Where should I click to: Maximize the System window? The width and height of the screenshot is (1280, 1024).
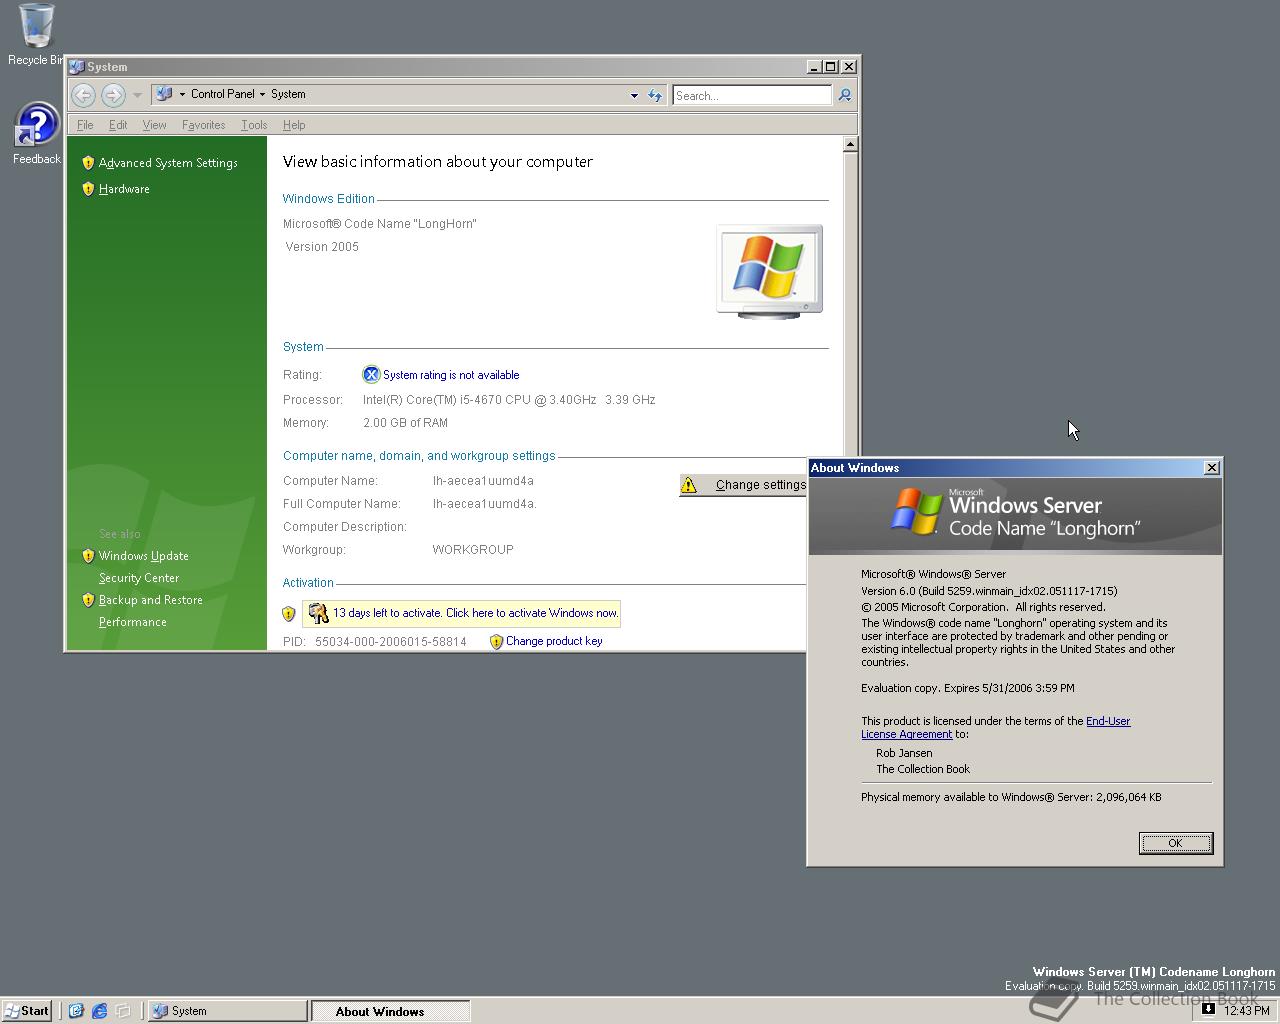click(830, 67)
